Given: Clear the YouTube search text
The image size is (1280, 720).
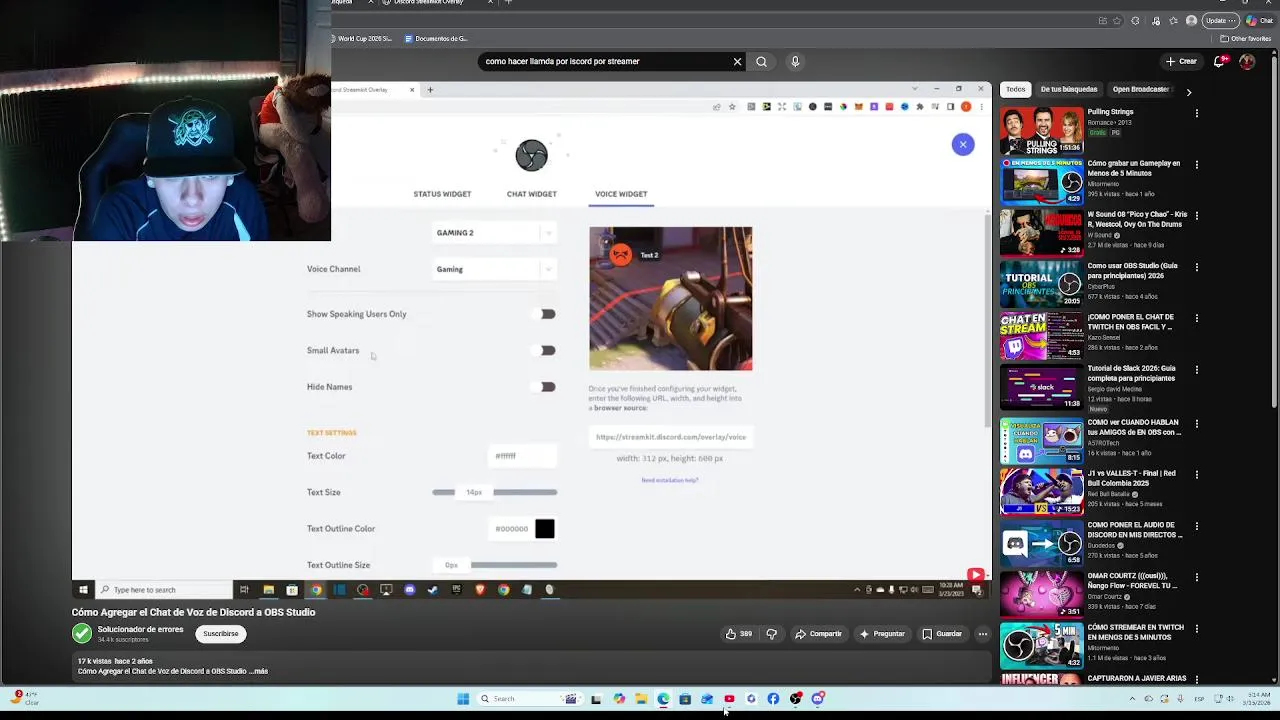Looking at the screenshot, I should (738, 61).
